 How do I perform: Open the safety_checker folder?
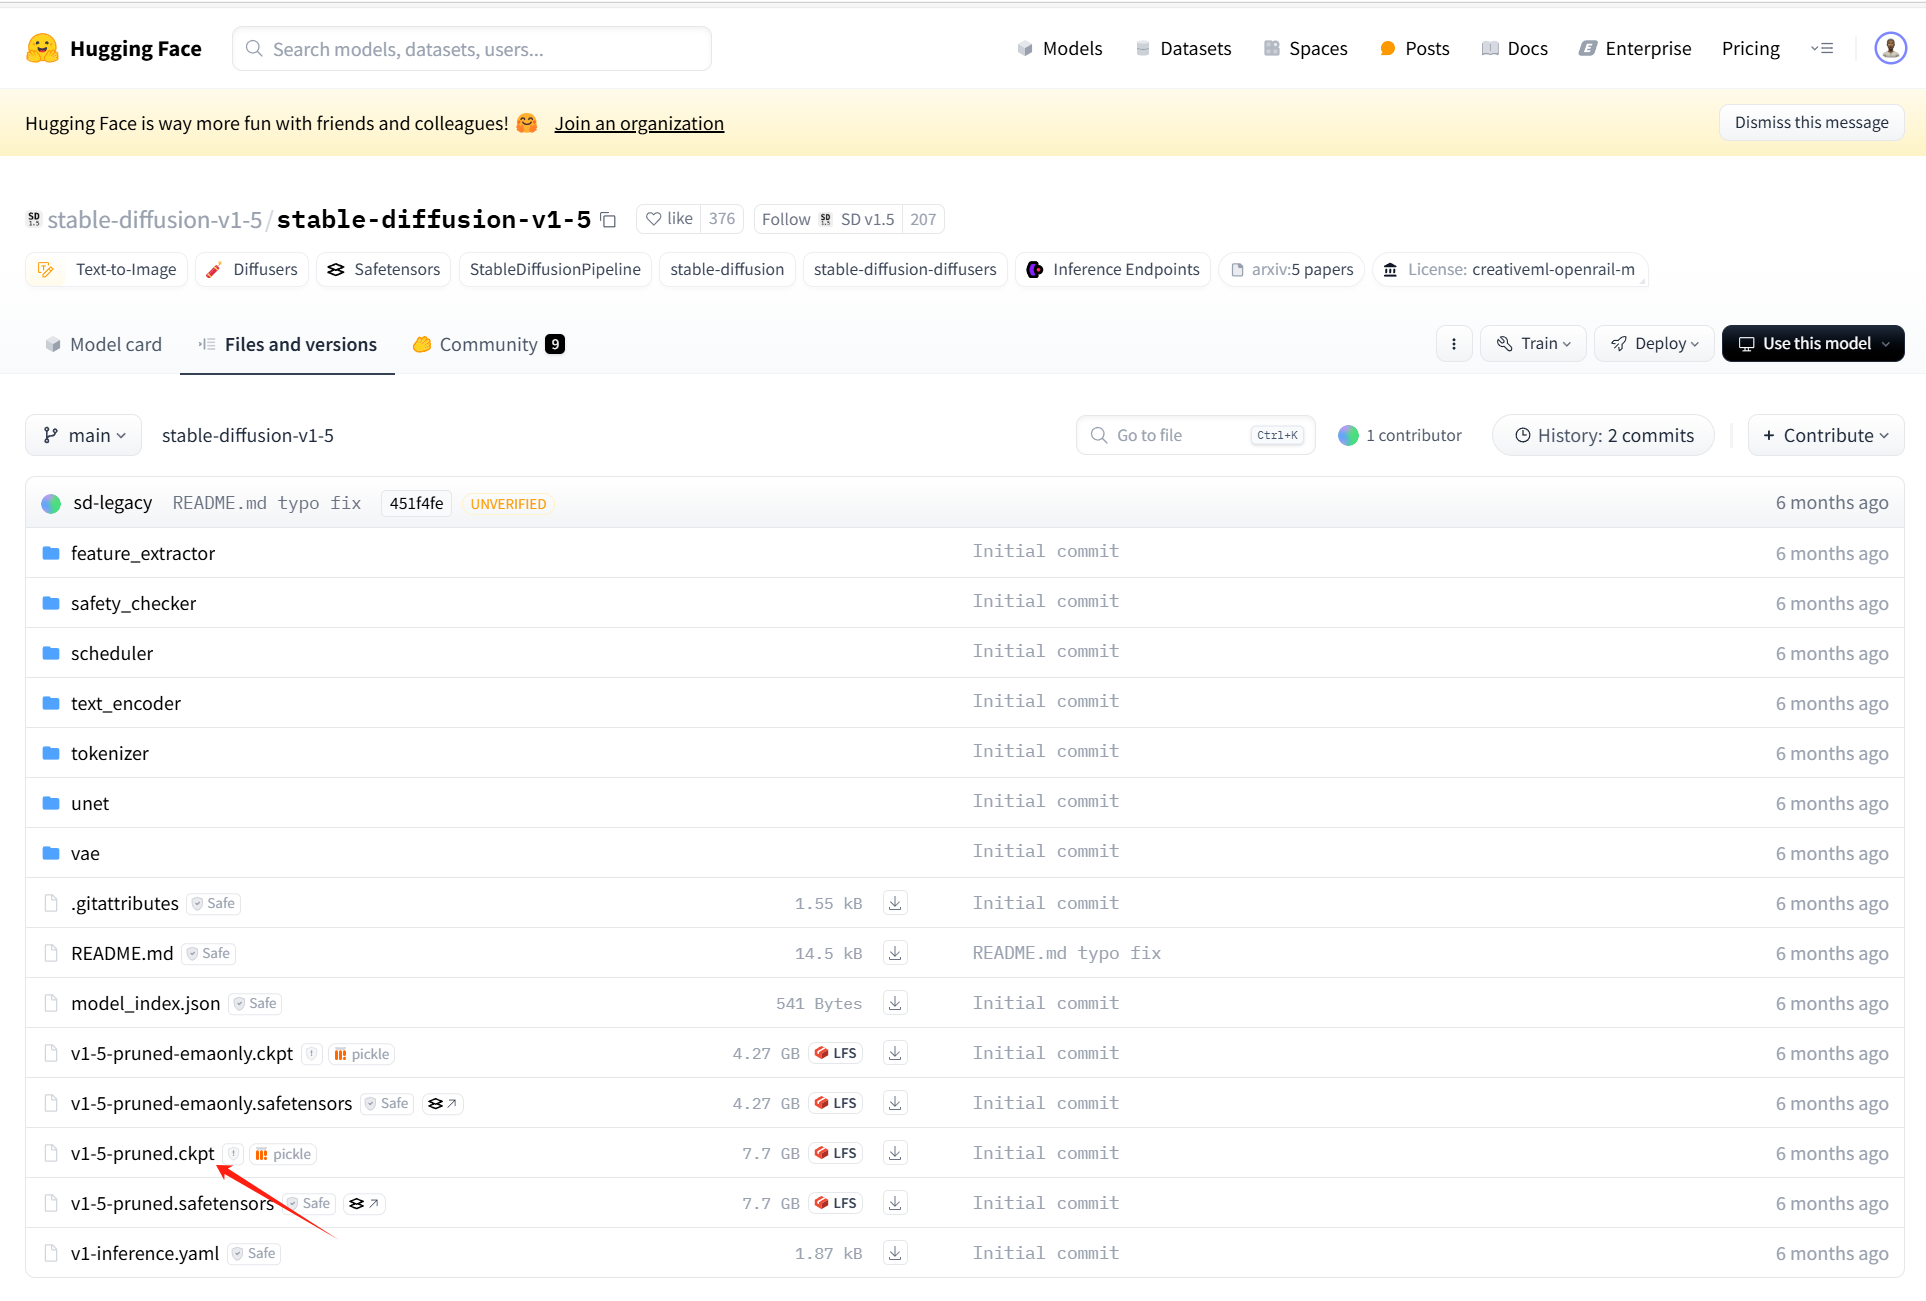pyautogui.click(x=133, y=603)
